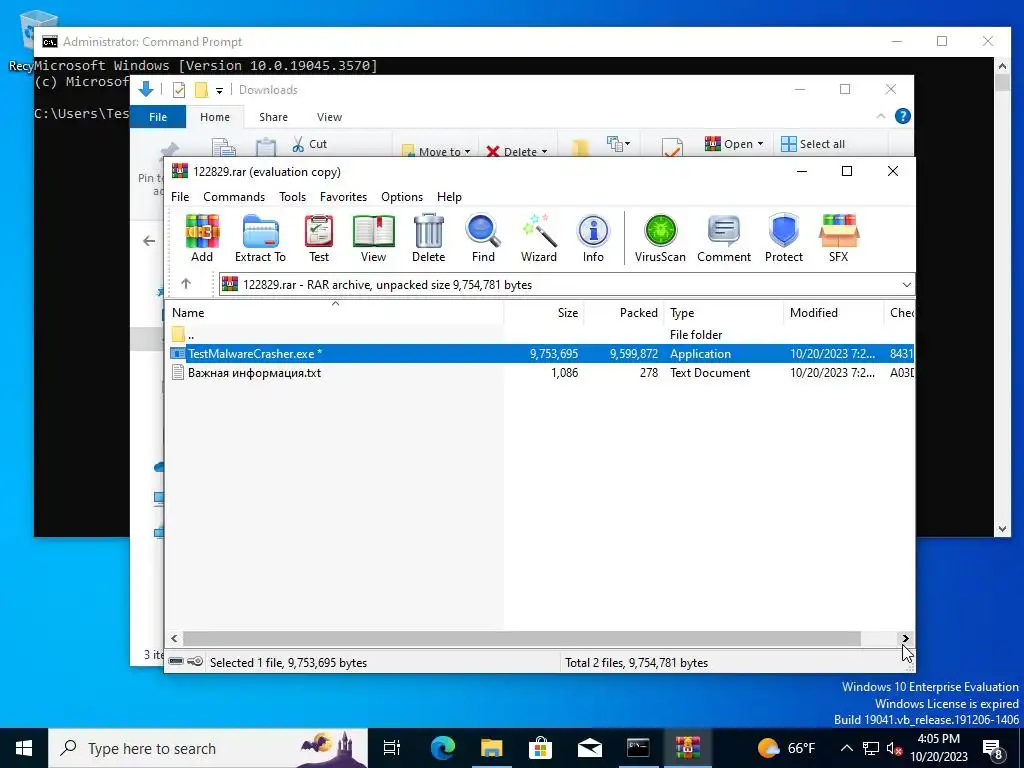Show hidden tray icons chevron
1024x768 pixels.
pyautogui.click(x=846, y=748)
